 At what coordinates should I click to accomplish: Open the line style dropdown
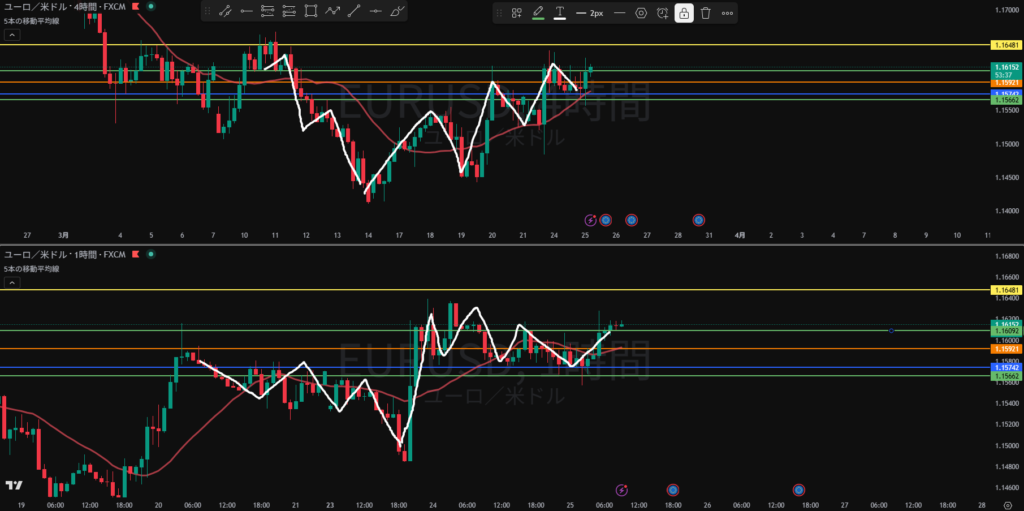coord(619,13)
